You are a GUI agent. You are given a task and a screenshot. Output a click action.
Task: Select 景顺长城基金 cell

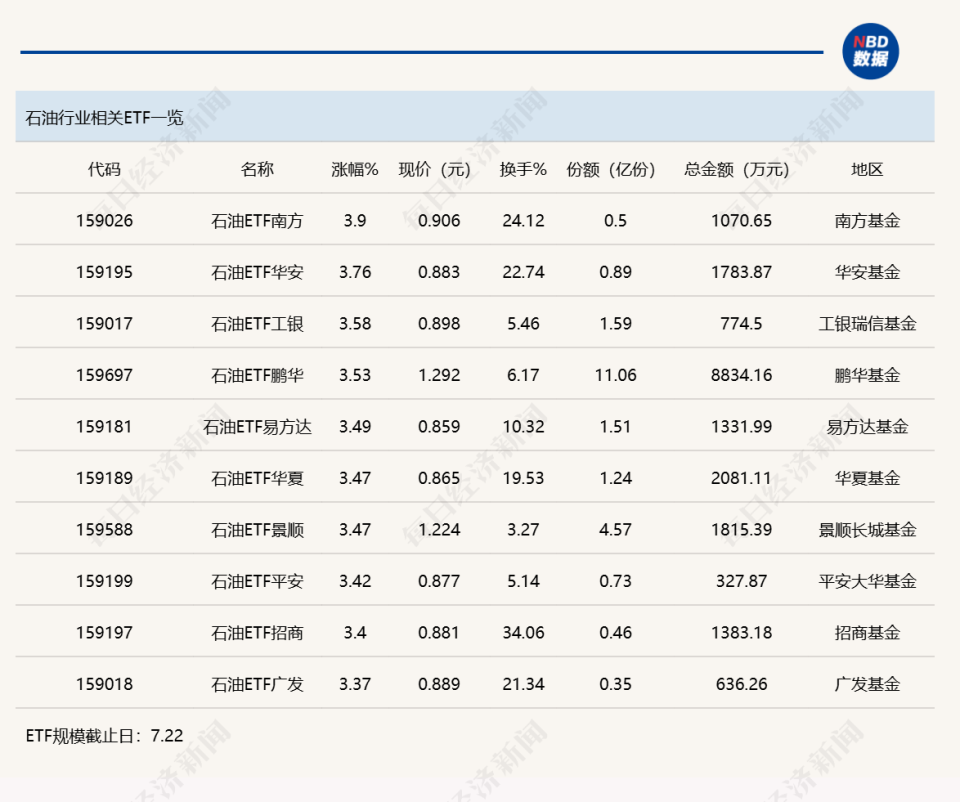pos(867,529)
